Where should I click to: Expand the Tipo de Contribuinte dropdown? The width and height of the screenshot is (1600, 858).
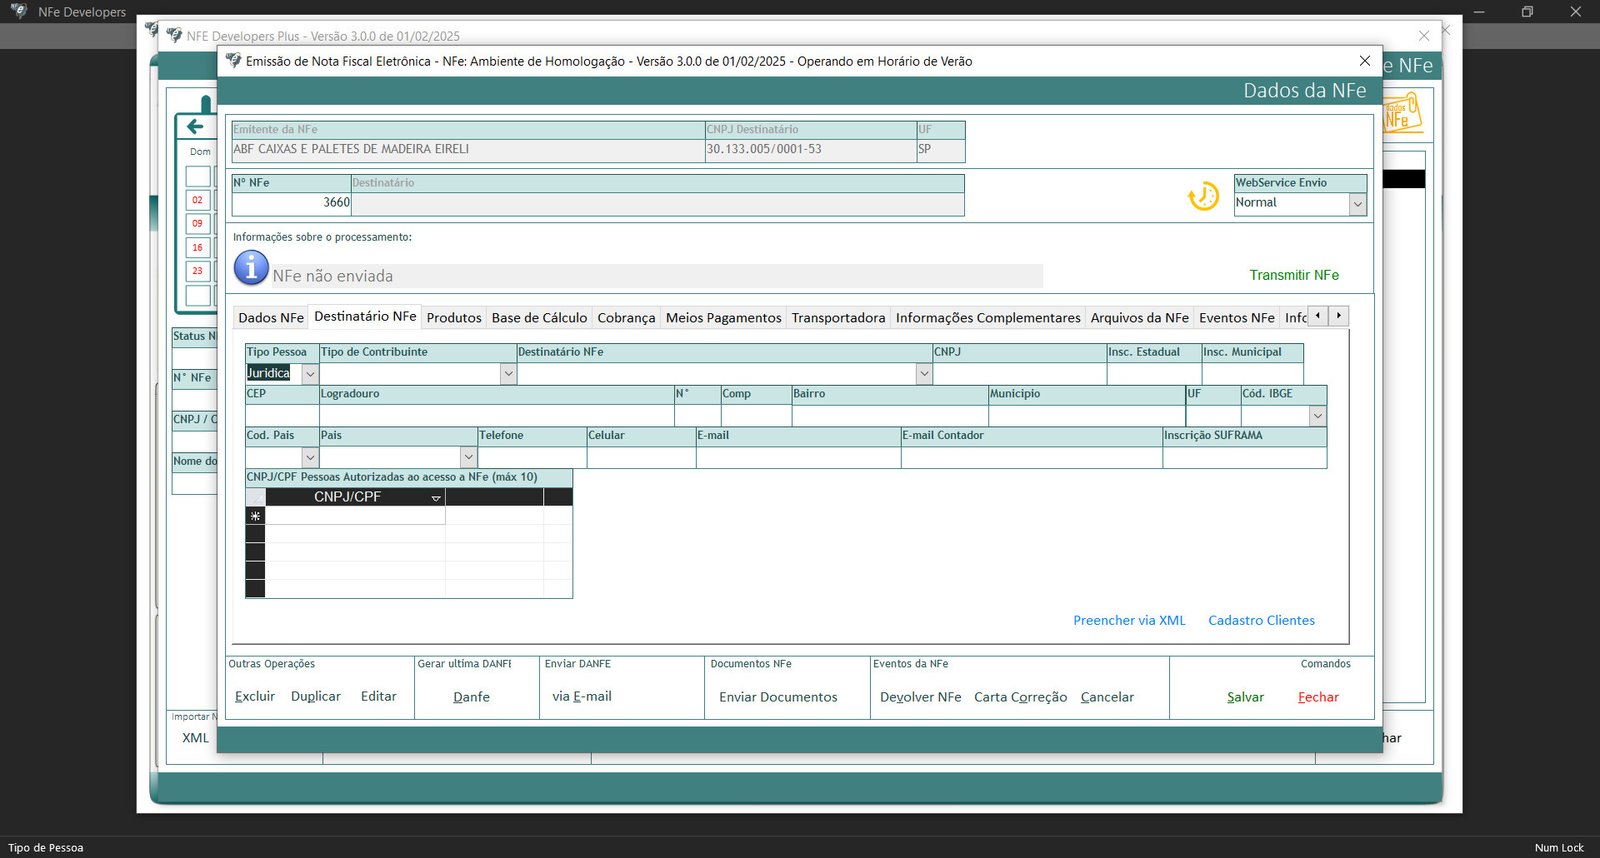pos(508,374)
